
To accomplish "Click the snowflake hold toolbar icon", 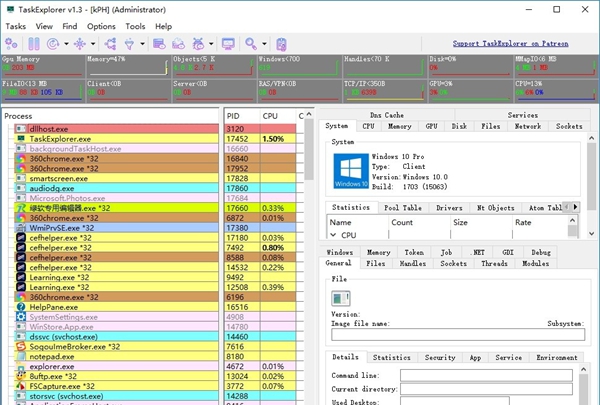I will click(80, 44).
